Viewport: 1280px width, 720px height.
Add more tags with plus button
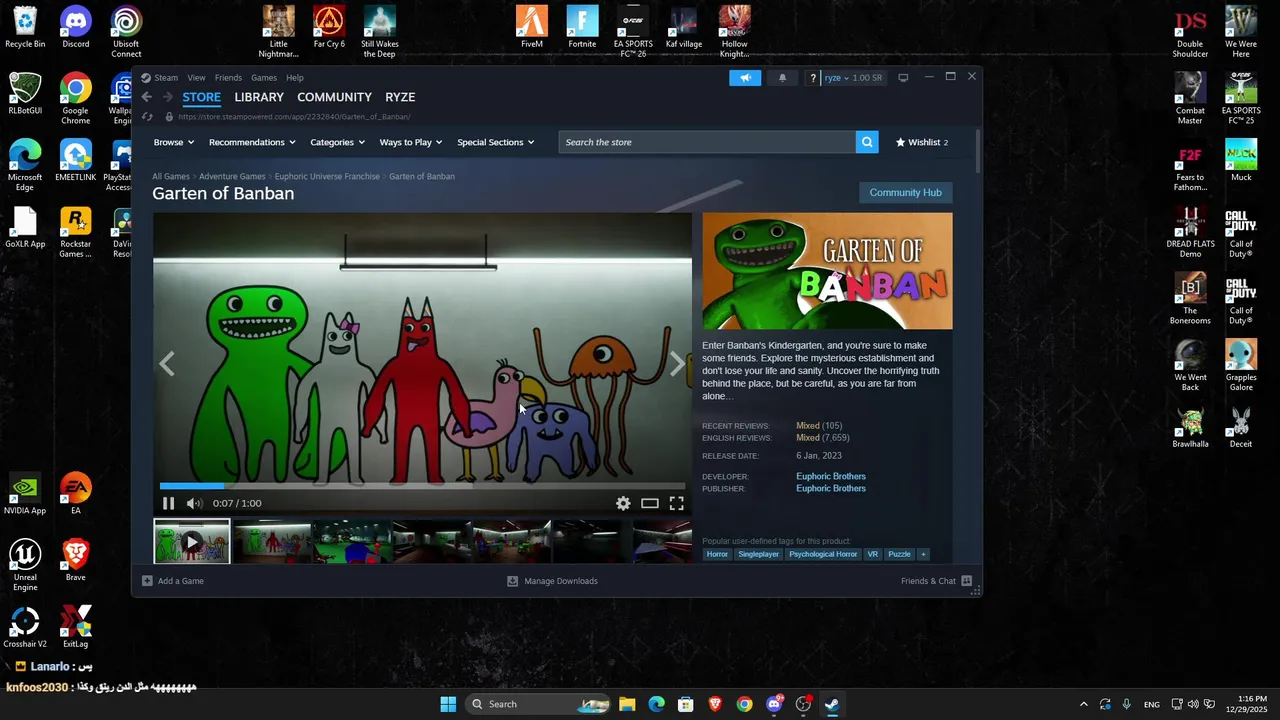pos(923,554)
